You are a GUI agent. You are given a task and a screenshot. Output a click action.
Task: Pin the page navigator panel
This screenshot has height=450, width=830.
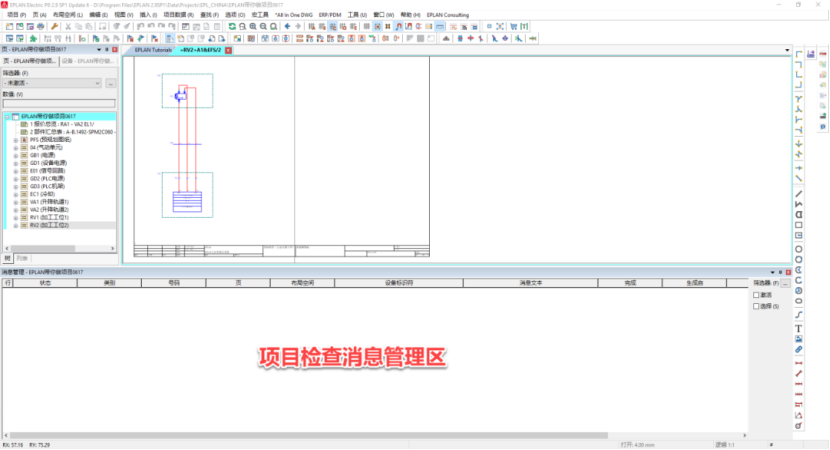point(107,49)
